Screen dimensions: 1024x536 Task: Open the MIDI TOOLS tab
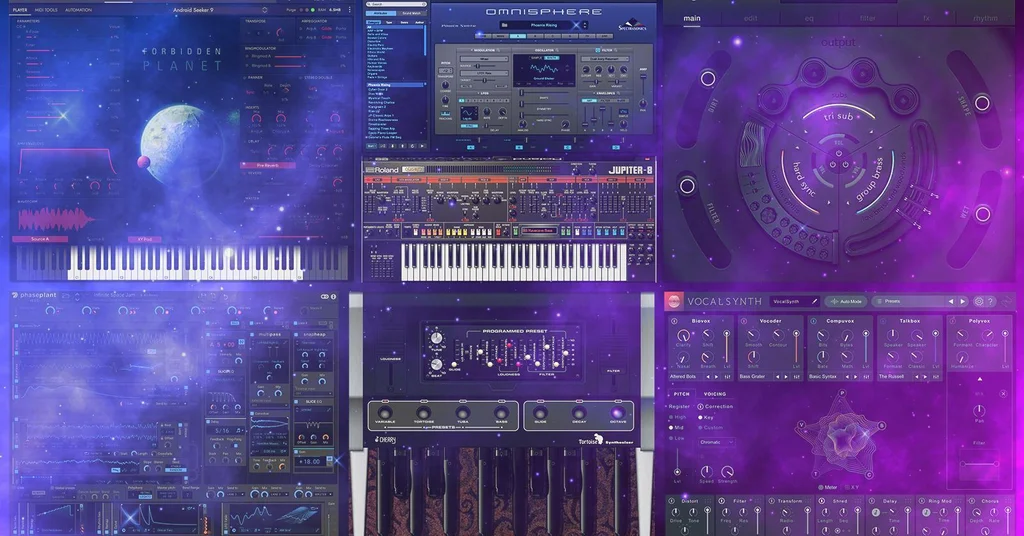click(46, 10)
